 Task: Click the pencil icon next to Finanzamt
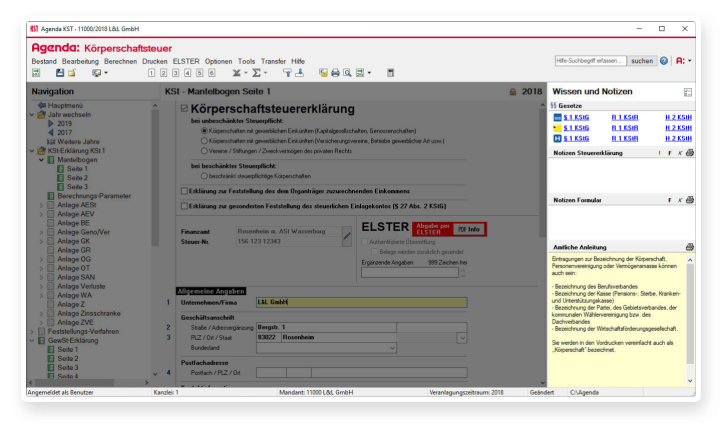click(347, 235)
